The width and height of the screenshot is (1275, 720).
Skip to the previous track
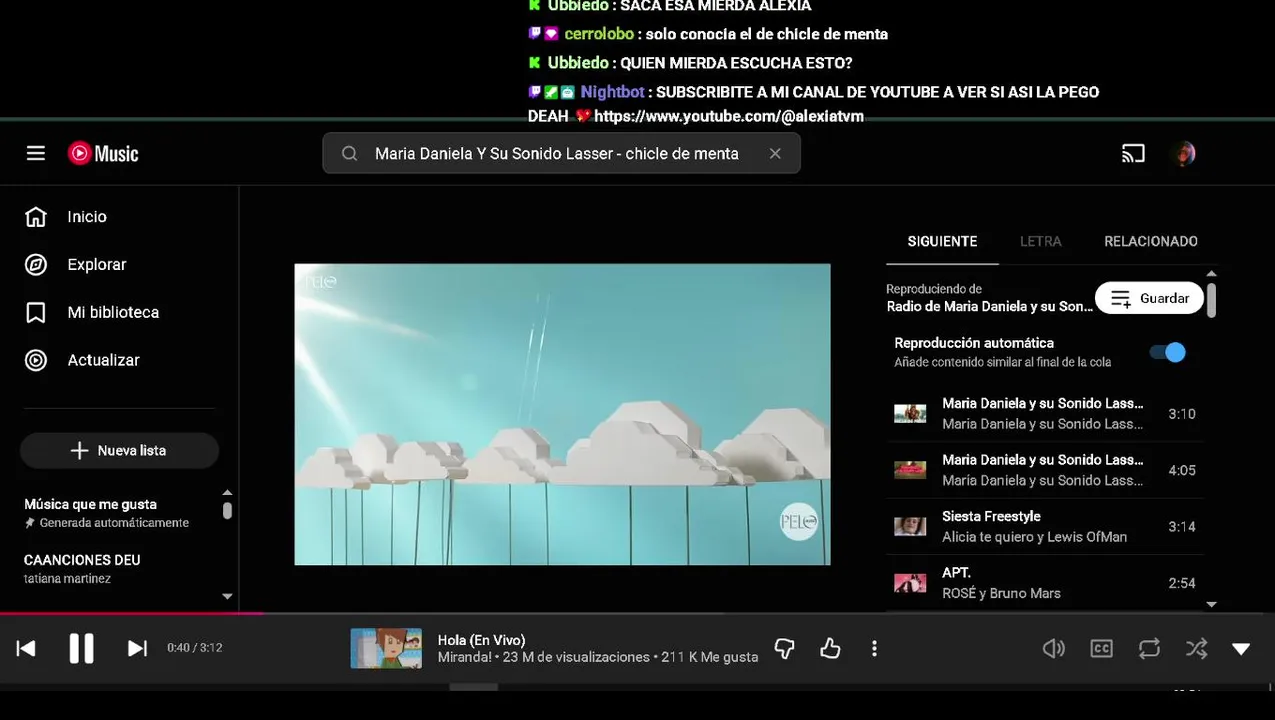point(27,648)
